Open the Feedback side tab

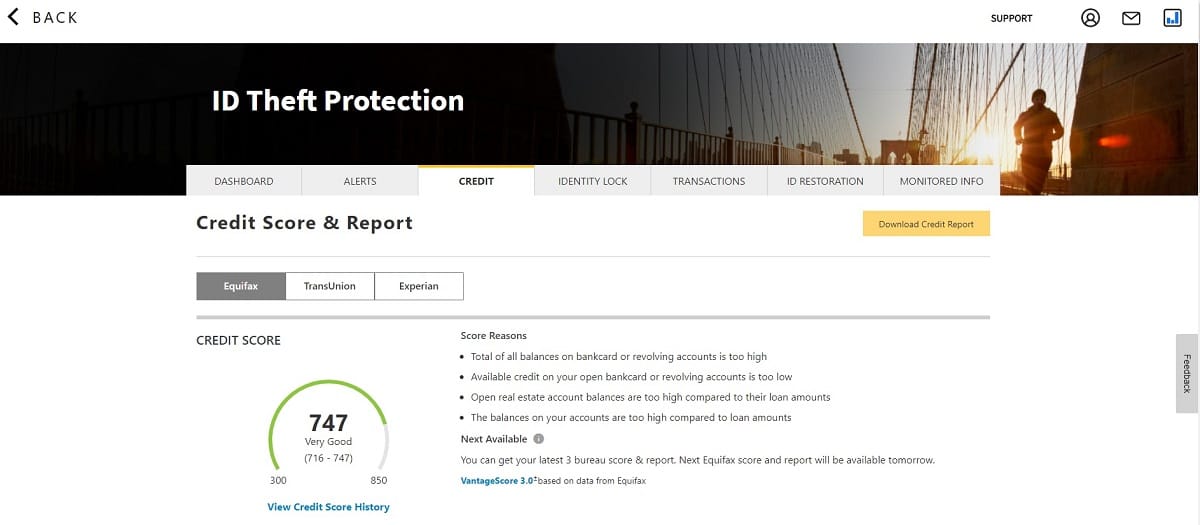click(x=1187, y=374)
